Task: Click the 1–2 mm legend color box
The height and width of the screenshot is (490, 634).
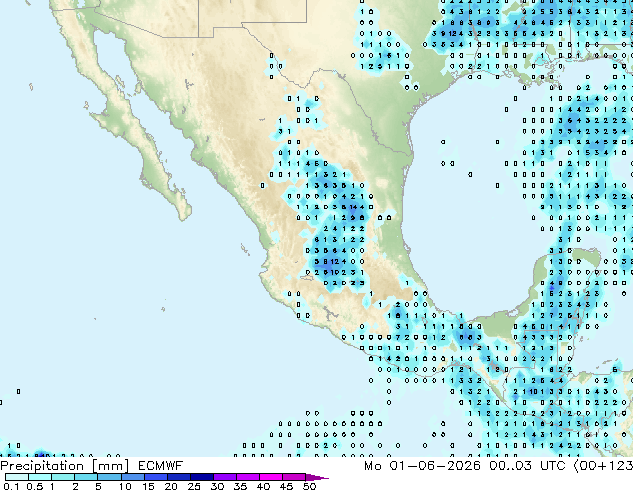Action: pos(63,477)
